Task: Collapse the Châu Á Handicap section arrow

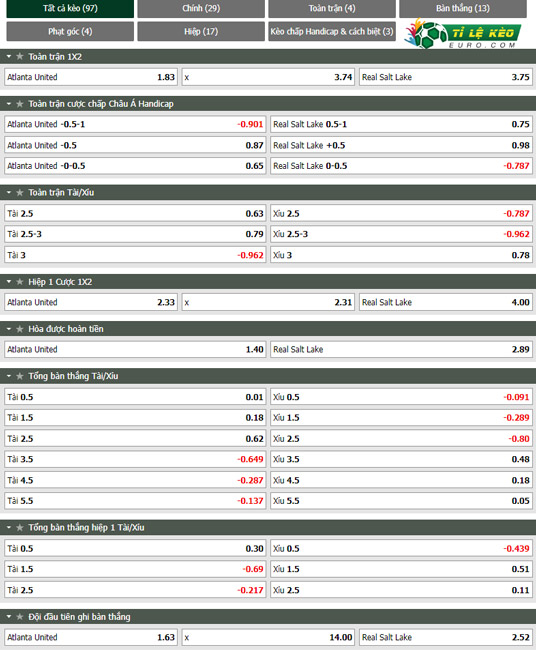Action: click(x=9, y=104)
